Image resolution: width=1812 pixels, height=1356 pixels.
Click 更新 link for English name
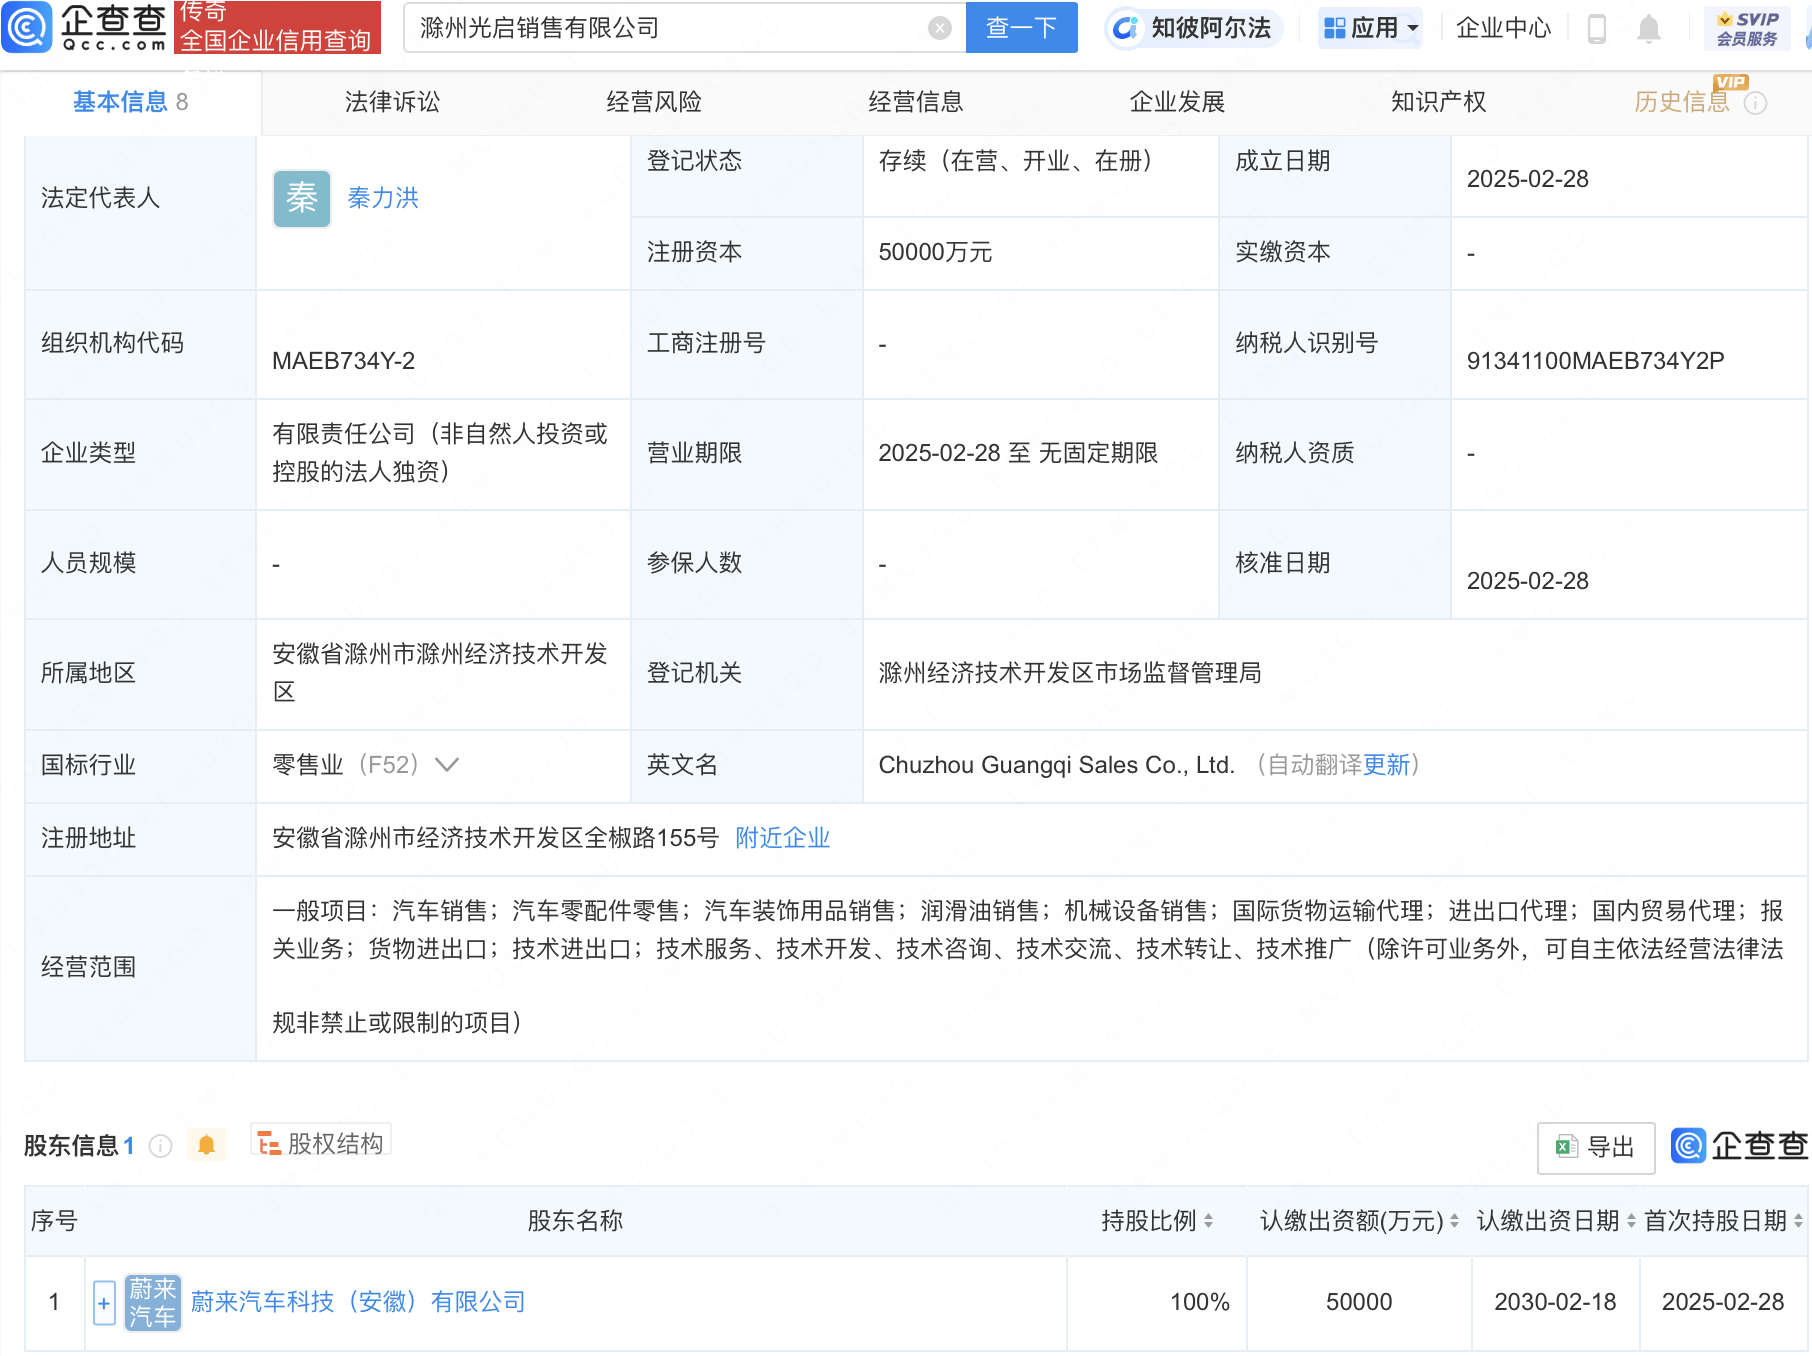click(x=1386, y=765)
